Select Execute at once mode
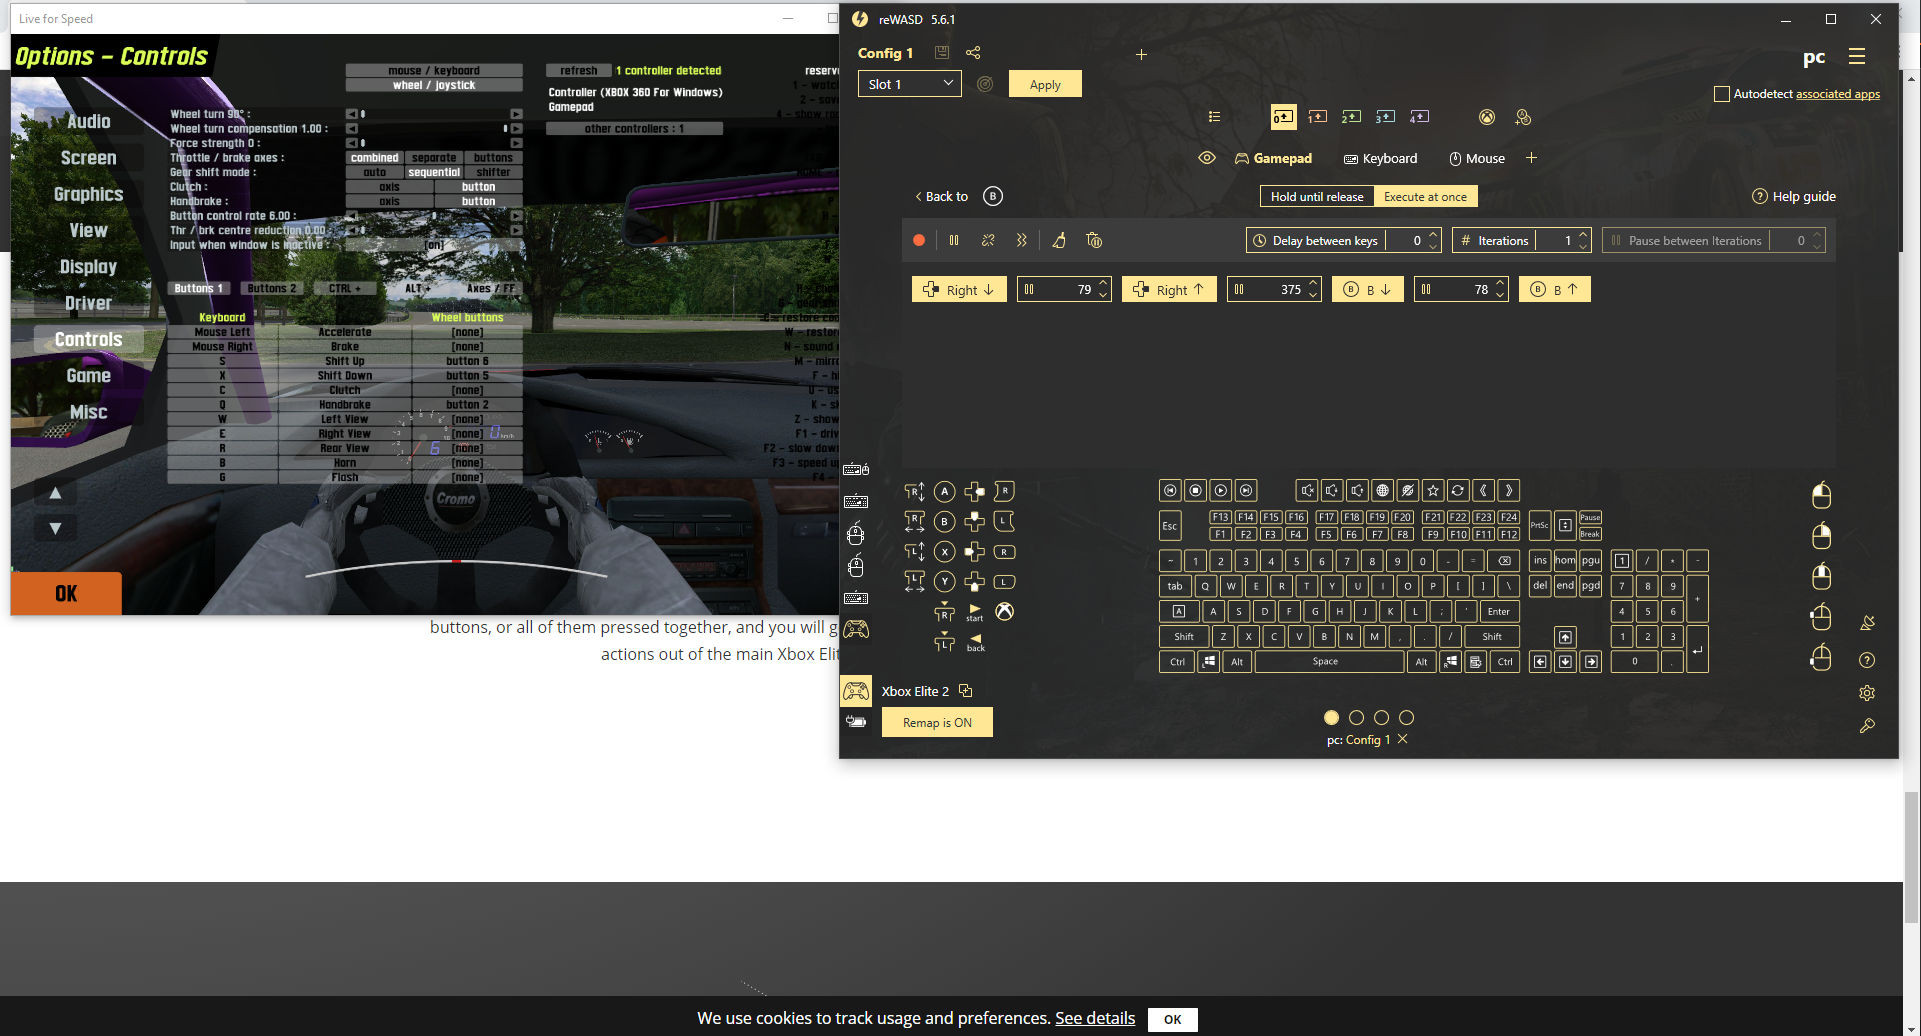Screen dimensions: 1921x1036 pos(1425,197)
